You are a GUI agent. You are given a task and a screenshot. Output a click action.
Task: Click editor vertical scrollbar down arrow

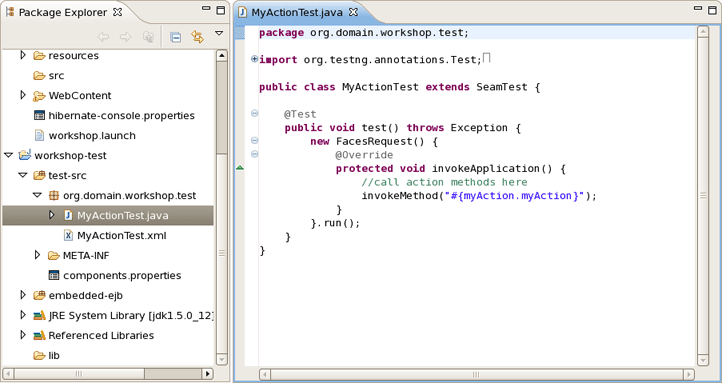pos(703,360)
